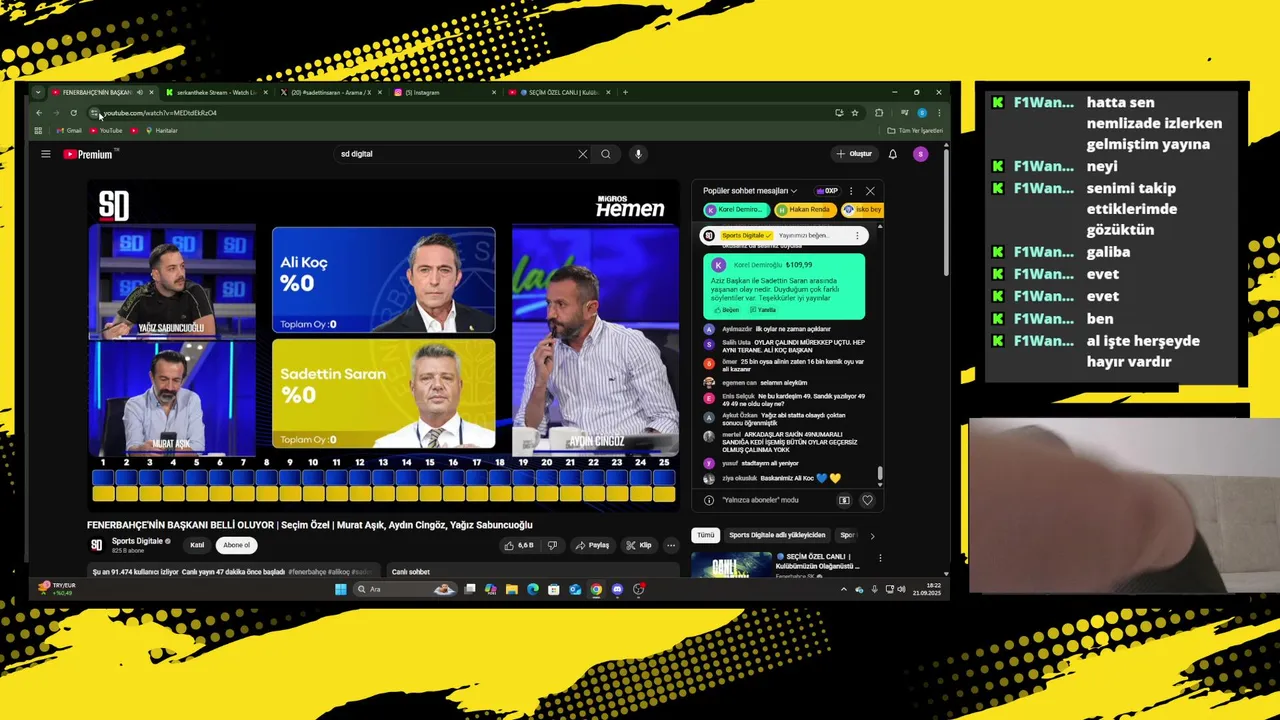This screenshot has width=1280, height=720.
Task: Join the channel with Katıl
Action: [x=197, y=545]
